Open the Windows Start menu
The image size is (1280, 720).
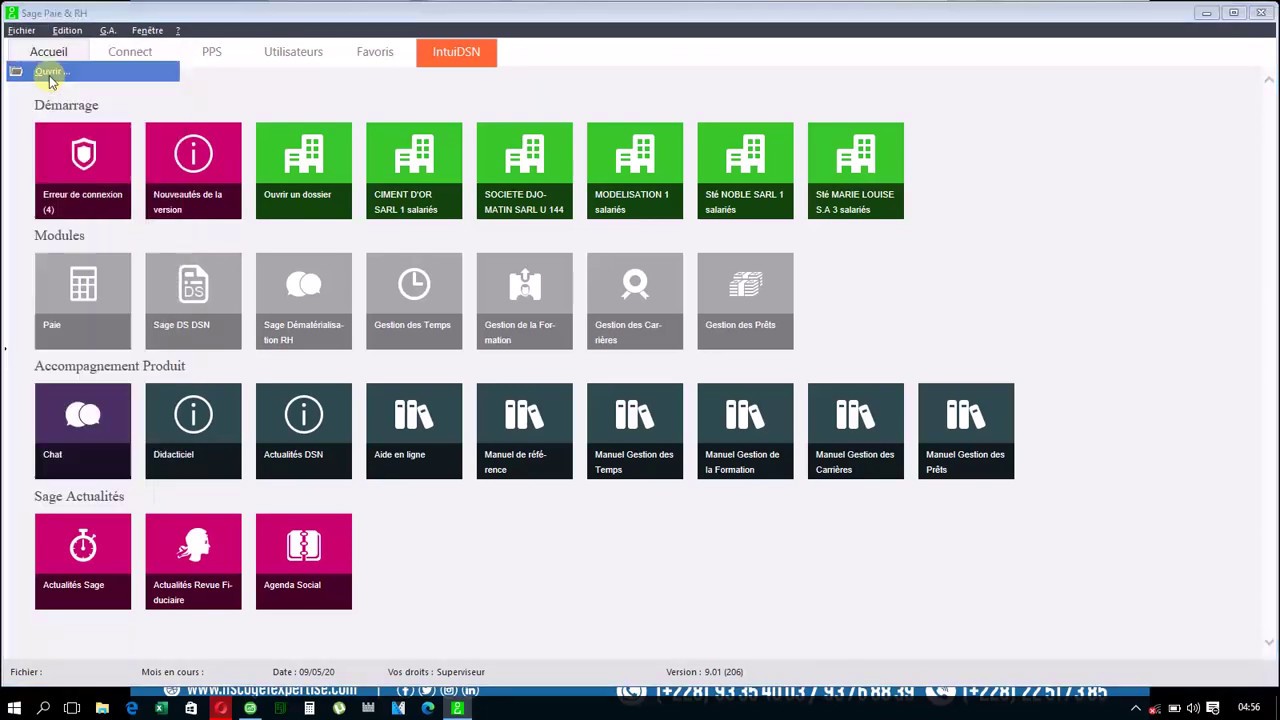(14, 708)
